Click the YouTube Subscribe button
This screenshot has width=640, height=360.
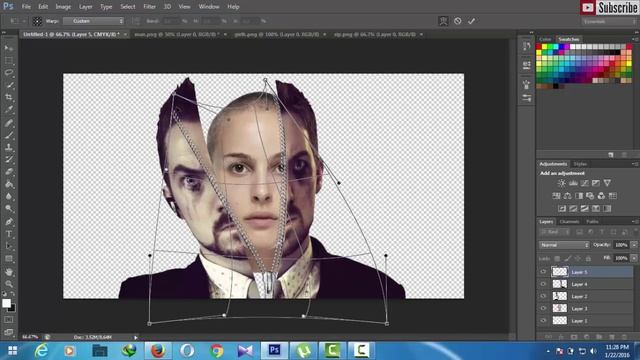pyautogui.click(x=609, y=7)
